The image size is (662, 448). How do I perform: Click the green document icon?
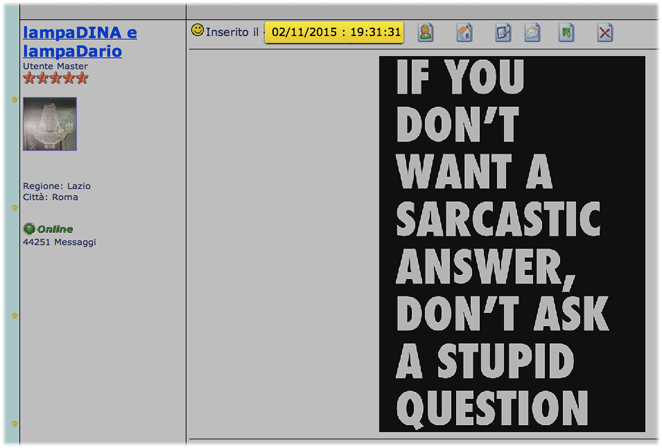coord(566,33)
